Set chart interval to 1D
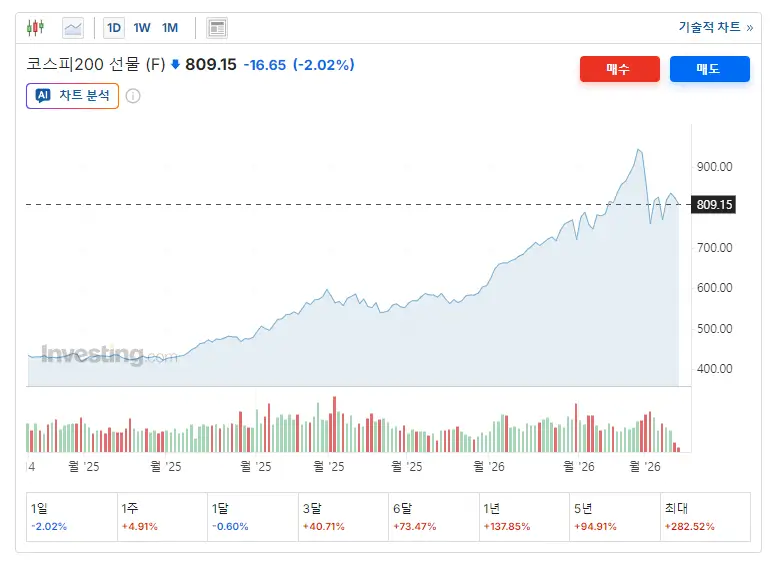The image size is (783, 561). [114, 28]
